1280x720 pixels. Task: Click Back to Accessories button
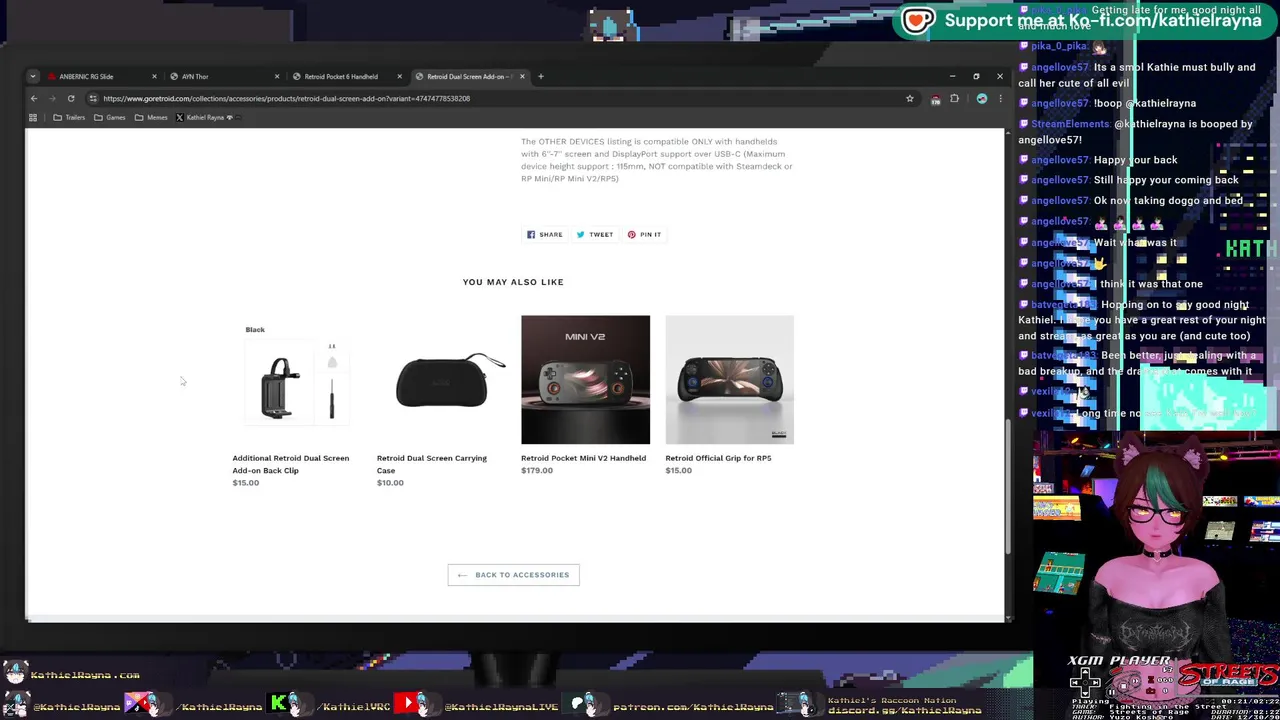513,575
